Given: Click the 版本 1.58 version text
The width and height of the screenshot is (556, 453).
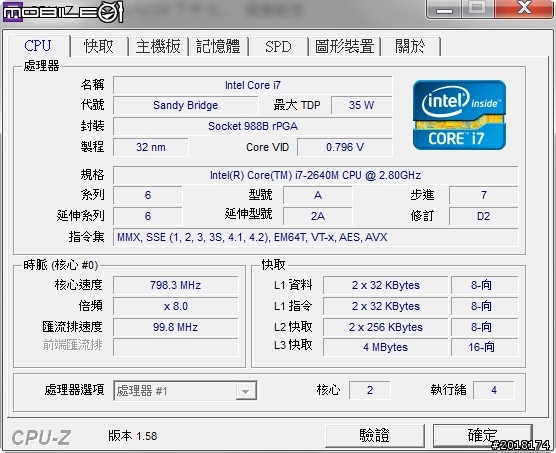Looking at the screenshot, I should pos(133,436).
